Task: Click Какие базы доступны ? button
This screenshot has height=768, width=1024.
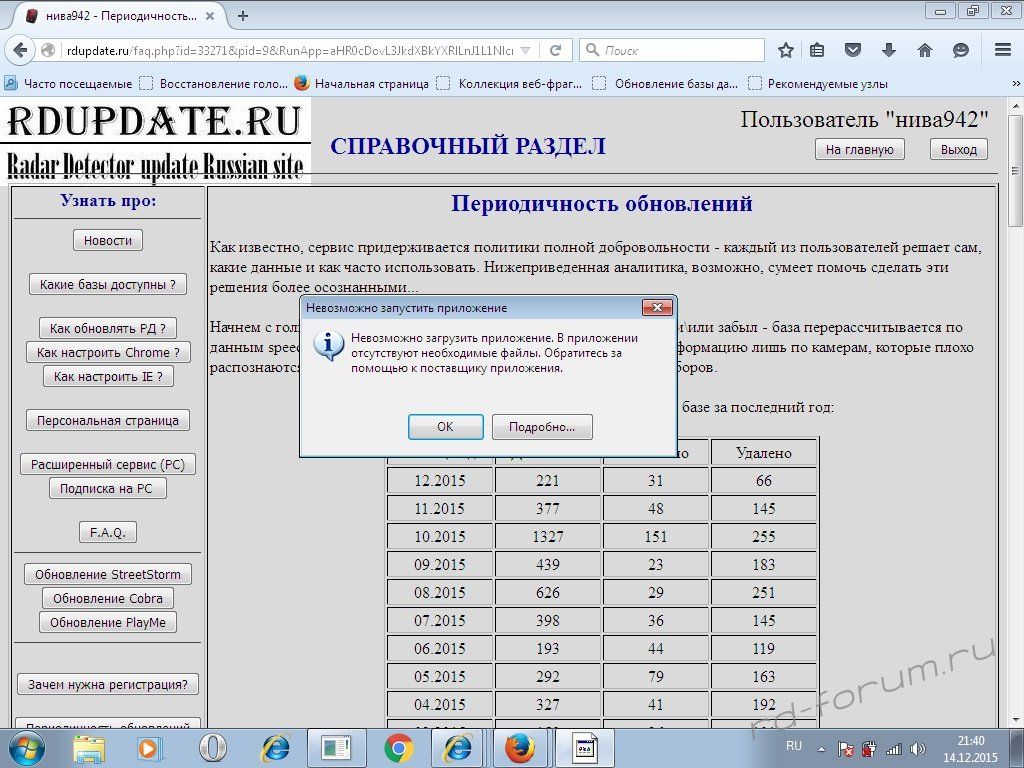Action: [x=108, y=284]
